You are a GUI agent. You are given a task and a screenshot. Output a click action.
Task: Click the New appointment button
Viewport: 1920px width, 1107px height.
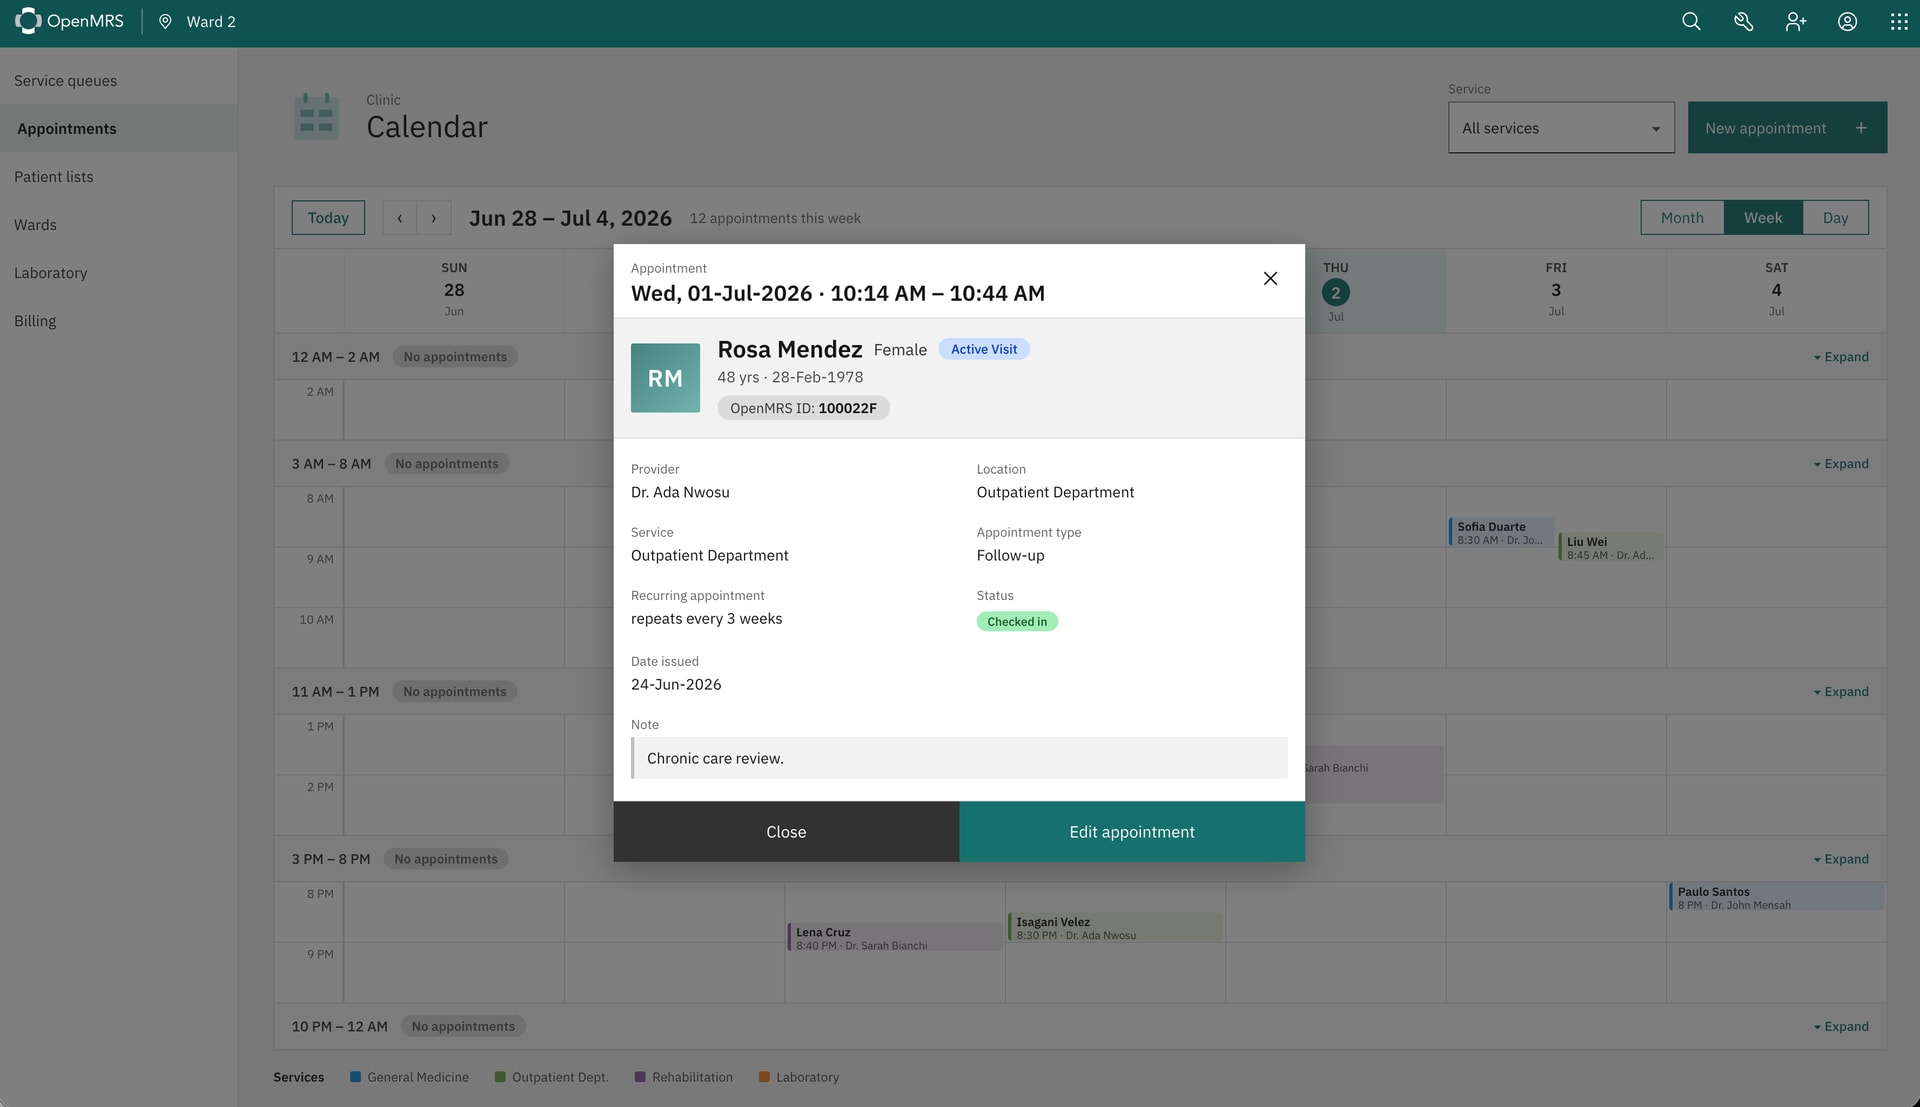click(1787, 127)
